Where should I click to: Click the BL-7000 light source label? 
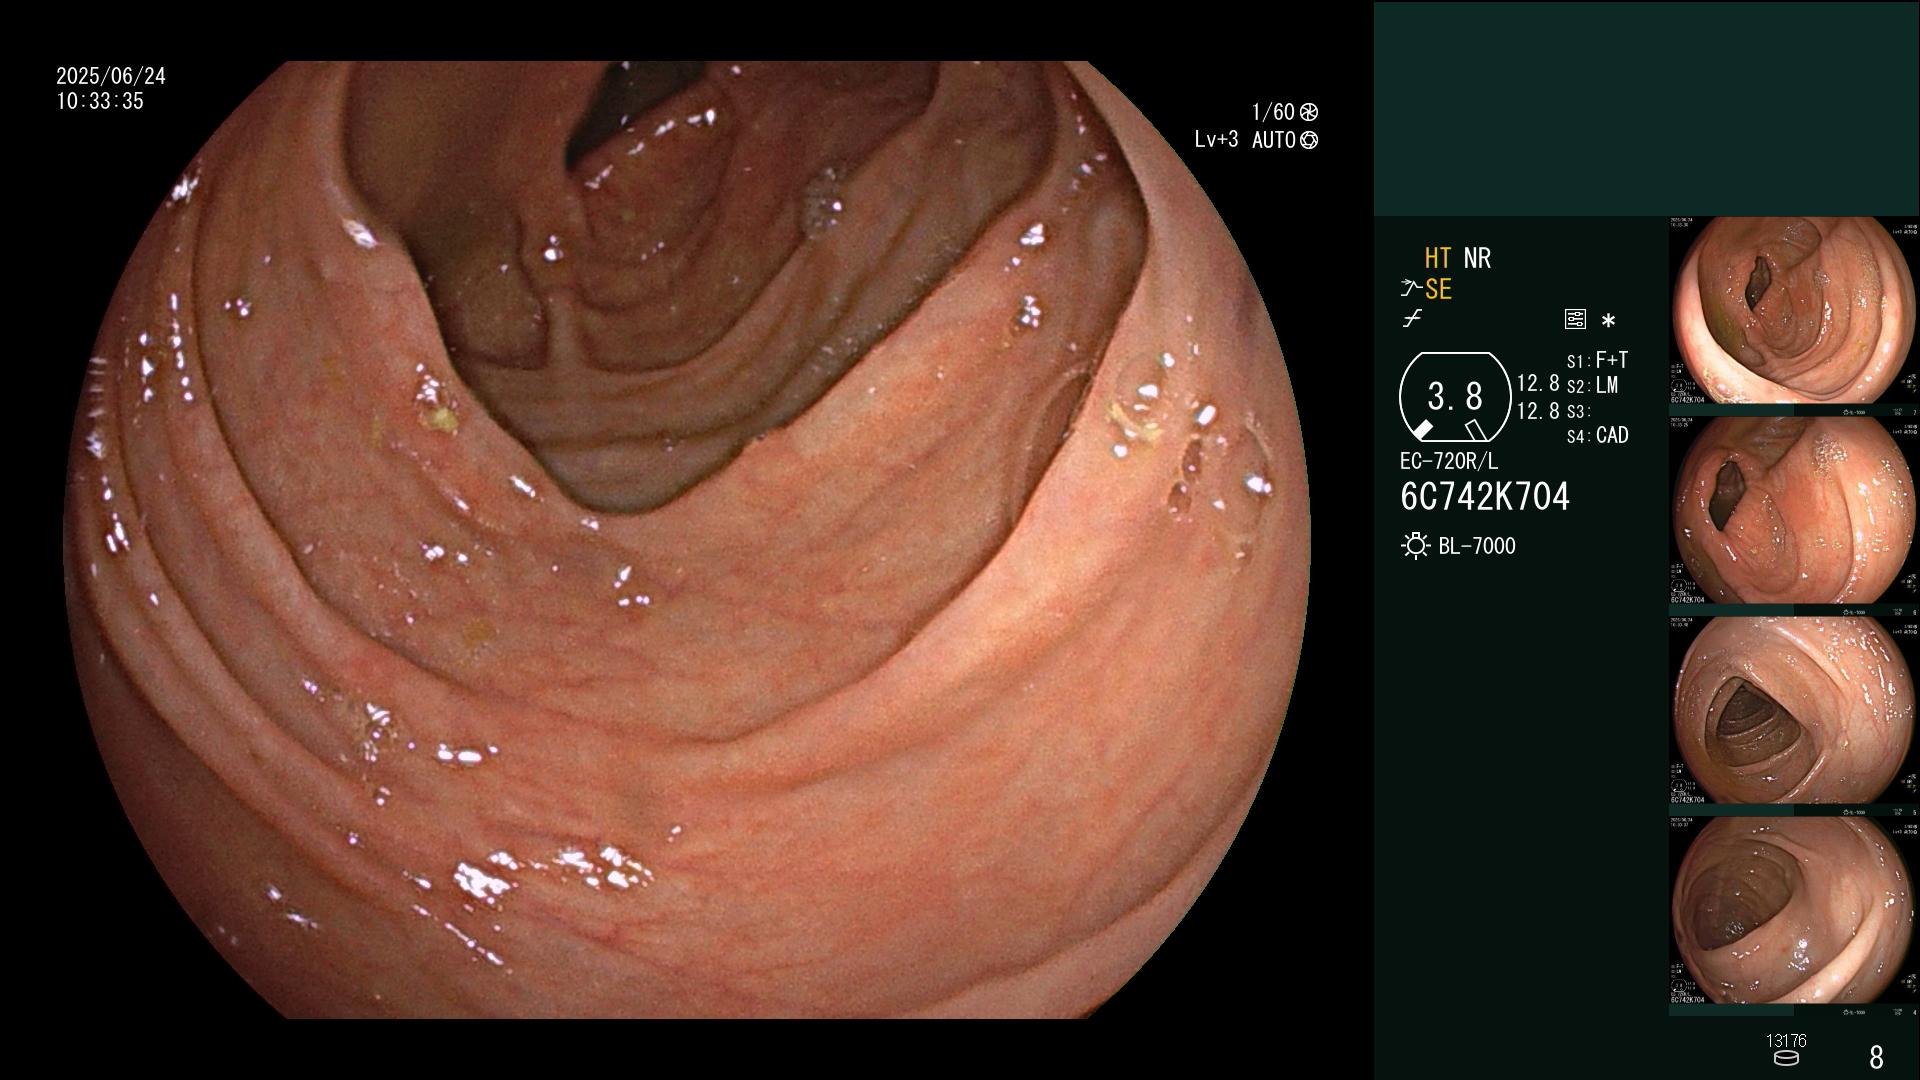(x=1477, y=546)
